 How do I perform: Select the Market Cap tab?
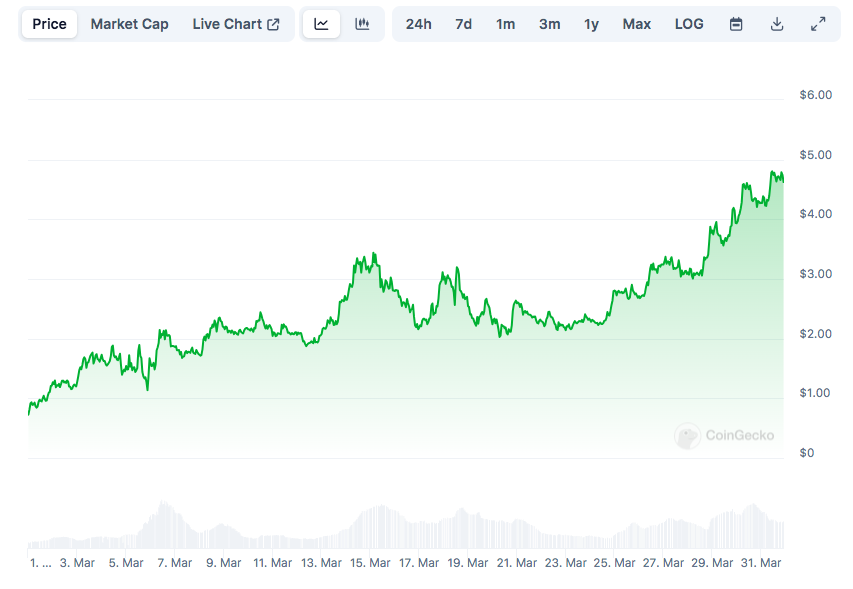(x=129, y=24)
